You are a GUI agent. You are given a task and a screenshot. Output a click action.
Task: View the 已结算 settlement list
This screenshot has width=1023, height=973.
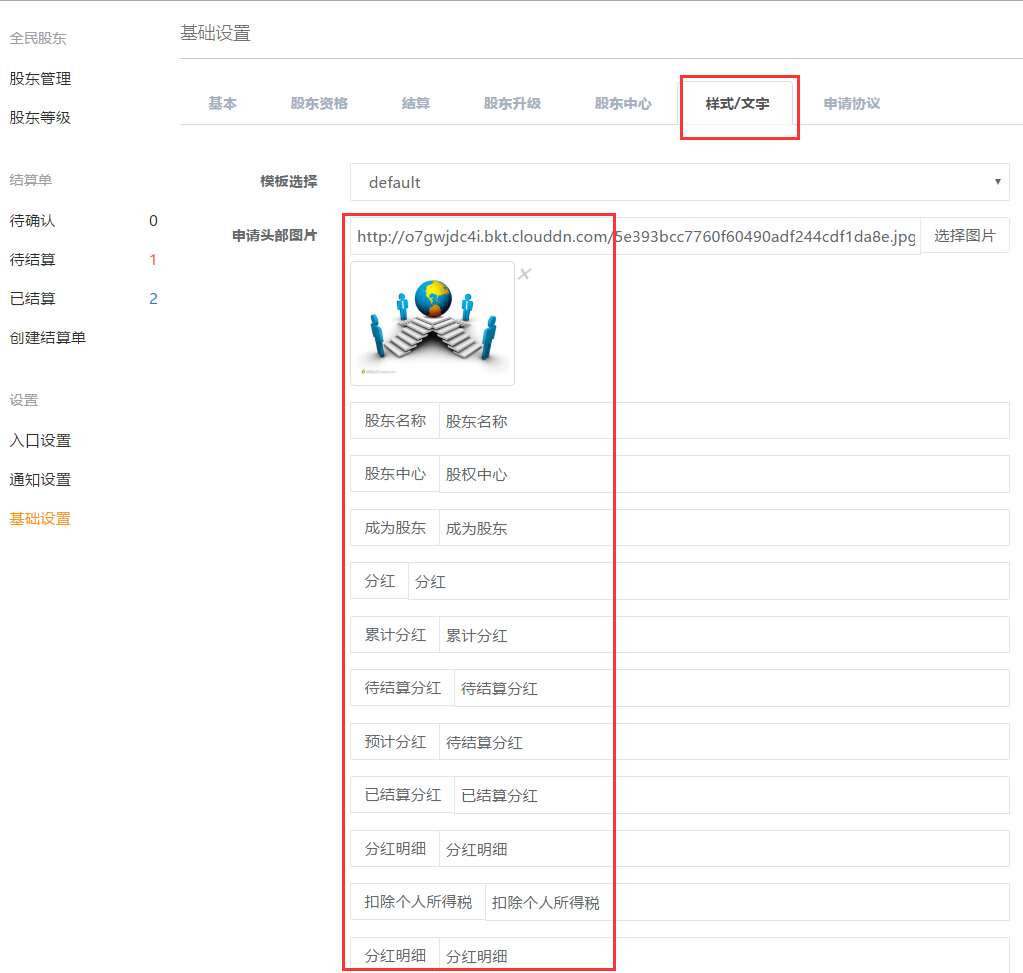coord(33,299)
